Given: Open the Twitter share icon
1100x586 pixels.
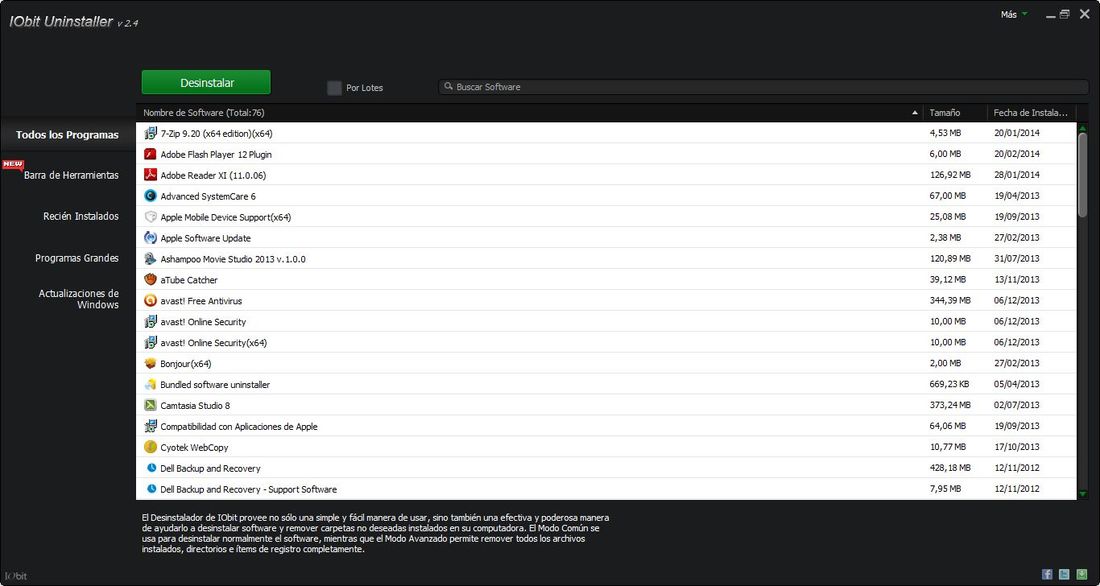Looking at the screenshot, I should click(x=1064, y=574).
